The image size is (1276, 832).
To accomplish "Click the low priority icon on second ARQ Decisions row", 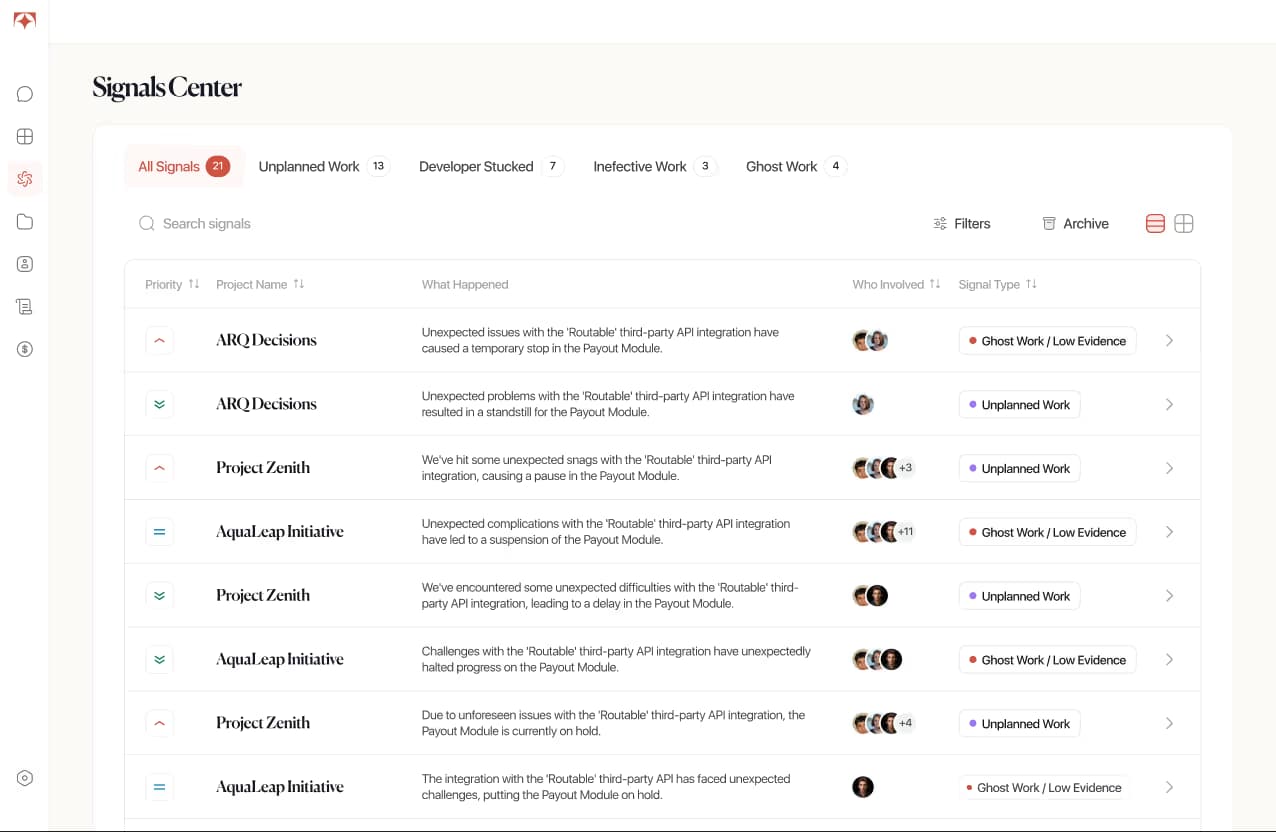I will (159, 405).
